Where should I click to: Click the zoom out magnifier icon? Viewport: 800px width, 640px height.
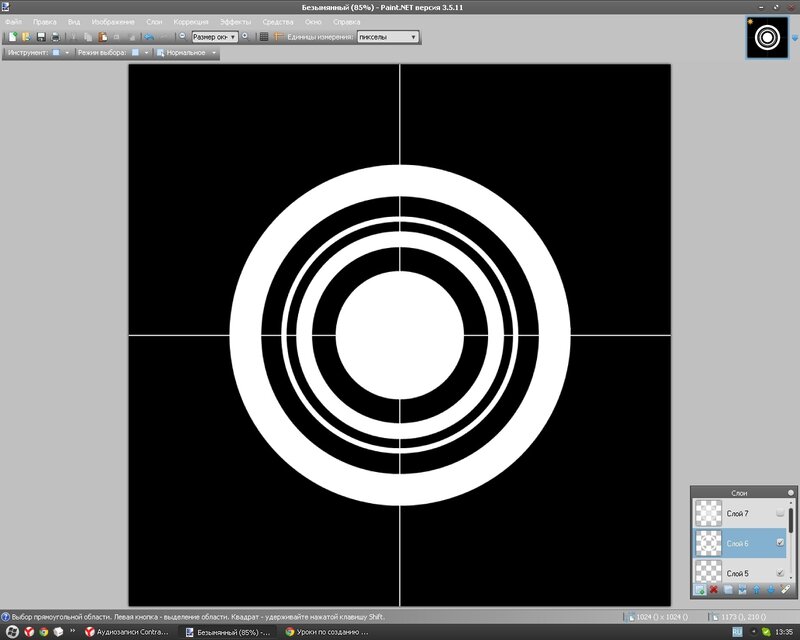click(x=182, y=36)
